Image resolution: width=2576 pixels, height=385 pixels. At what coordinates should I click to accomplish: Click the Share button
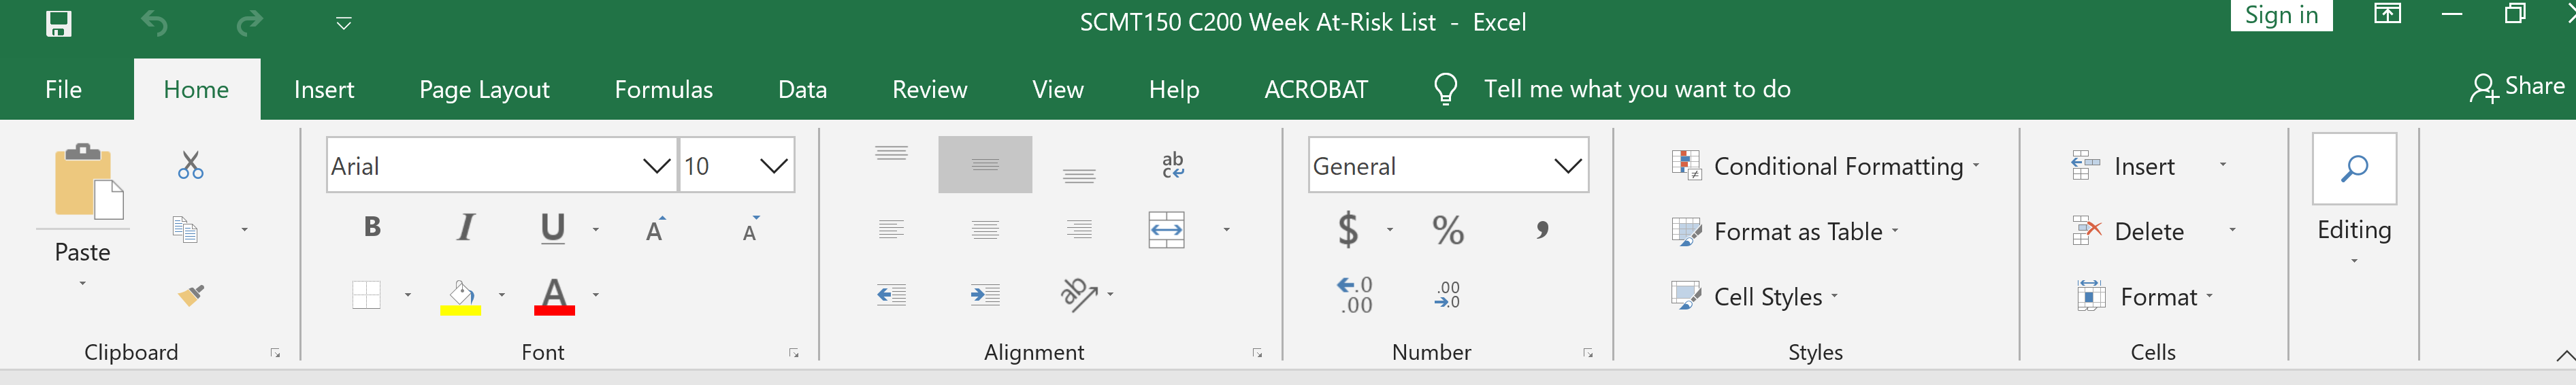coord(2517,87)
